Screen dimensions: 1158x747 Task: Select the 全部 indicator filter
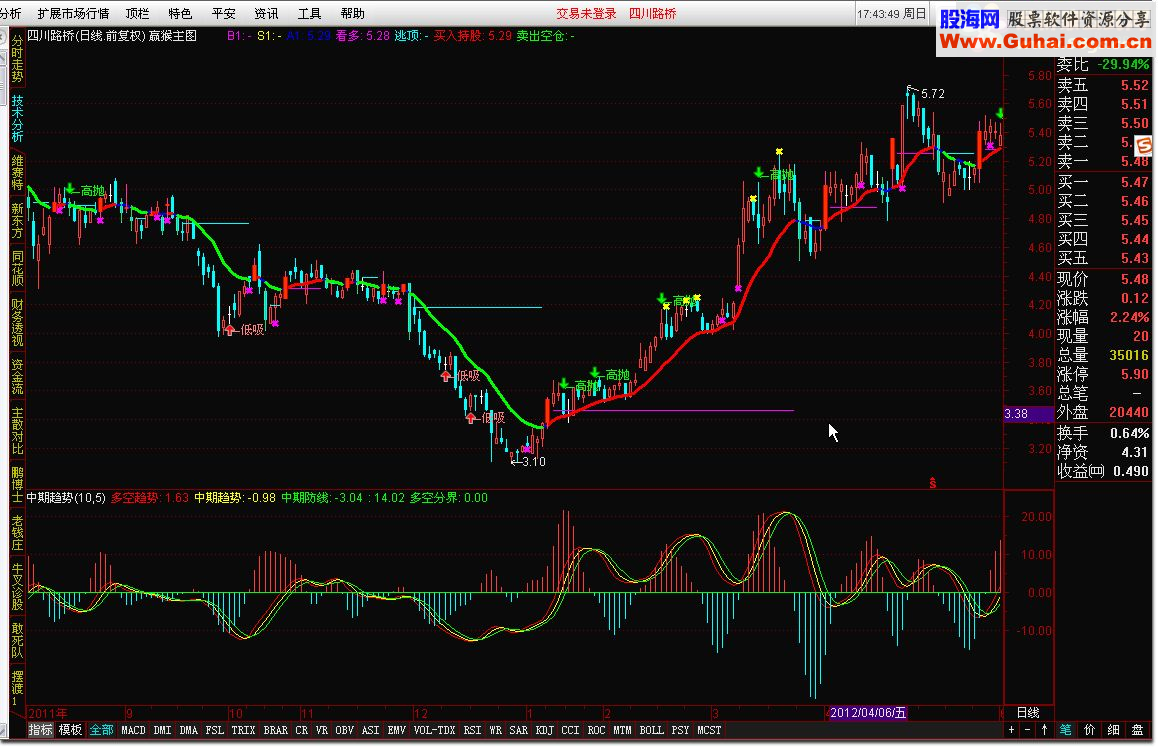pos(101,731)
